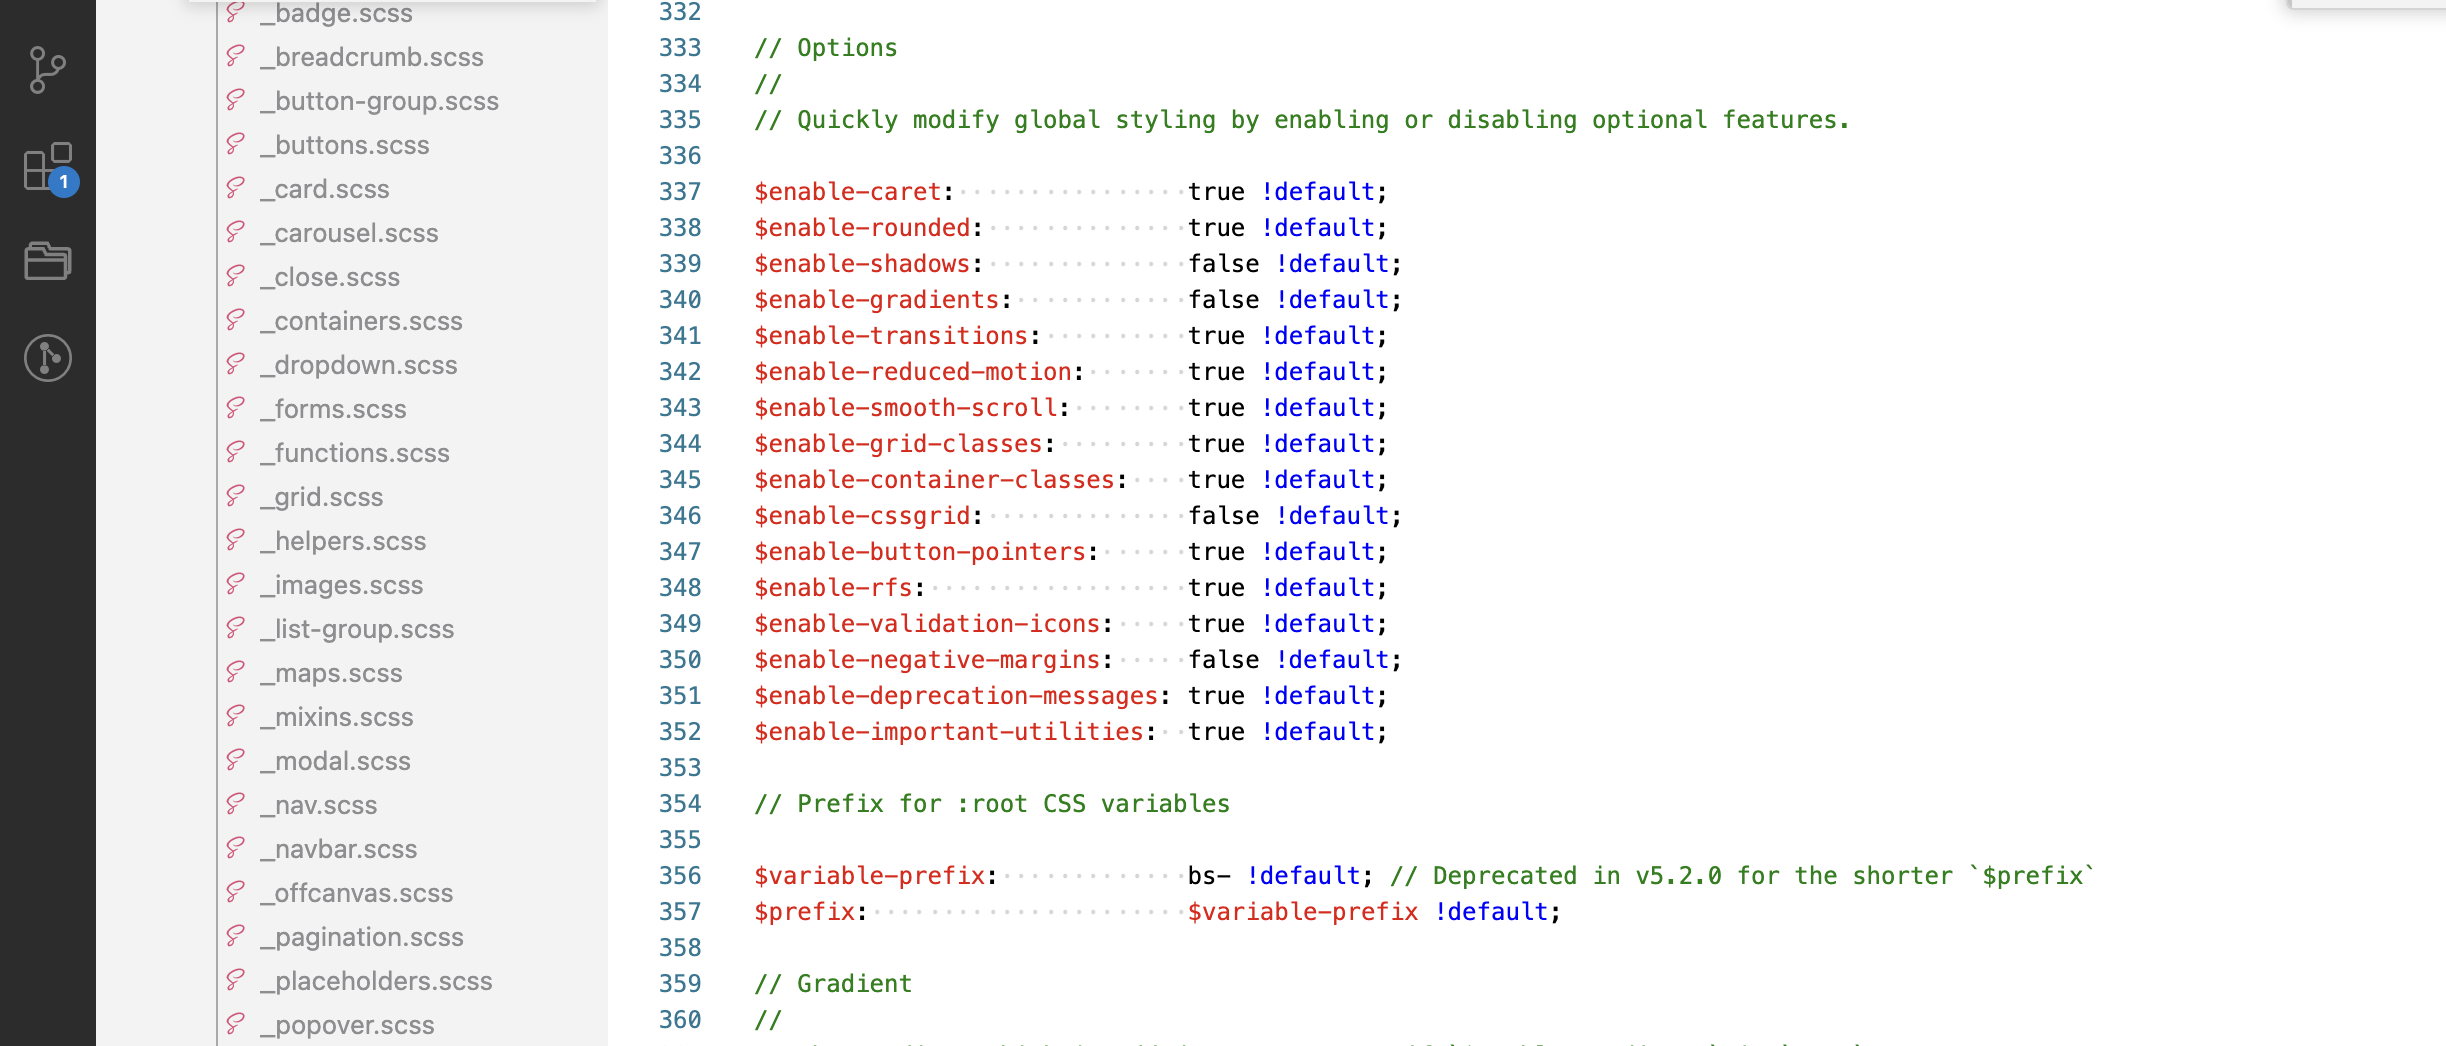The width and height of the screenshot is (2446, 1046).
Task: Click the Sass icon beside _navbar.scss
Action: point(236,848)
